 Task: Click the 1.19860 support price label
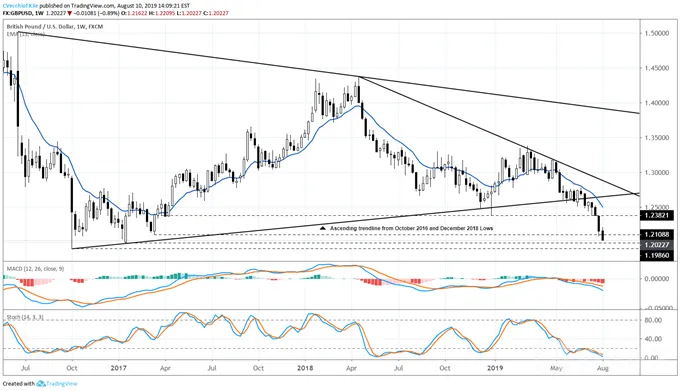[x=657, y=255]
